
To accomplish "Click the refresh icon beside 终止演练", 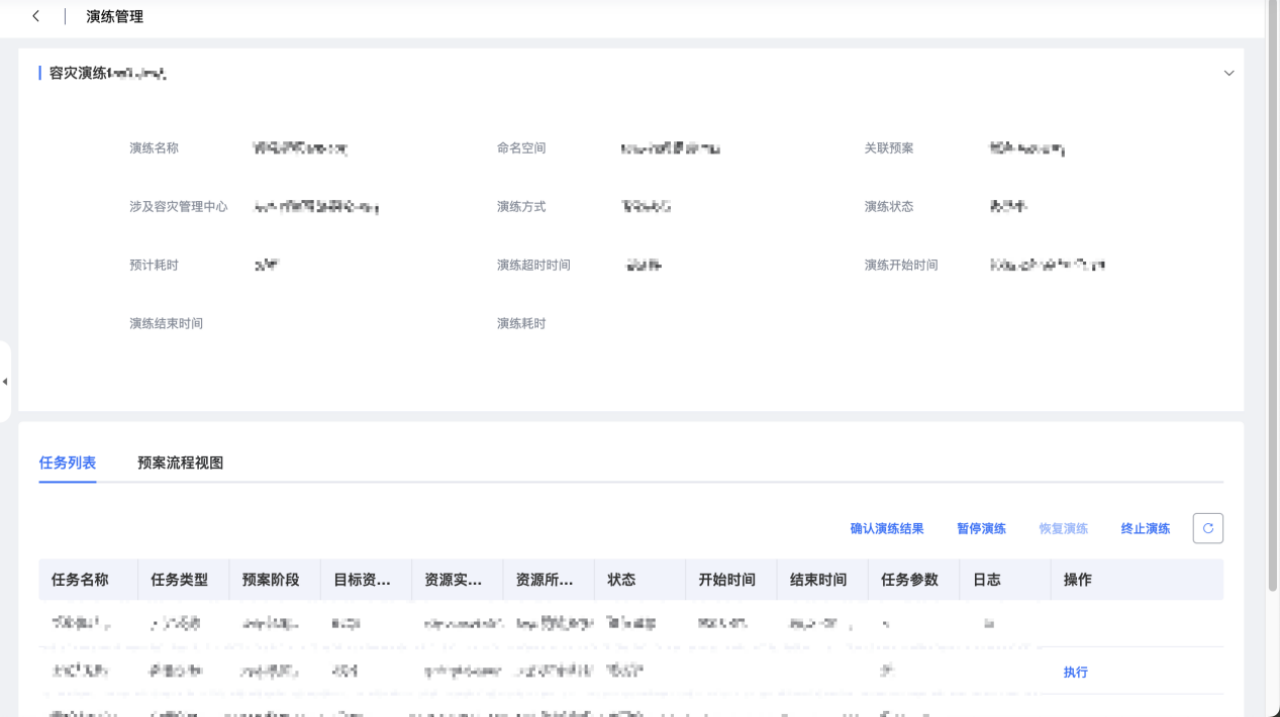I will 1207,528.
